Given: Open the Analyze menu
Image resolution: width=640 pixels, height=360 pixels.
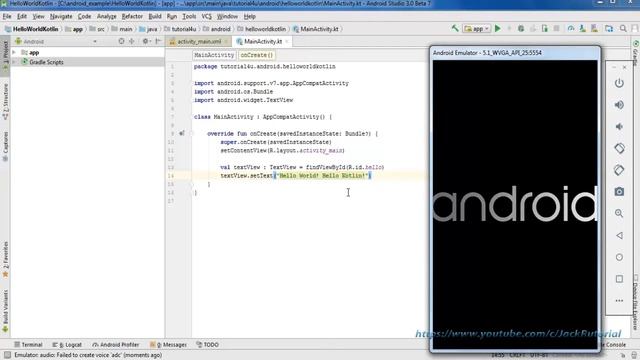Looking at the screenshot, I should (x=107, y=16).
